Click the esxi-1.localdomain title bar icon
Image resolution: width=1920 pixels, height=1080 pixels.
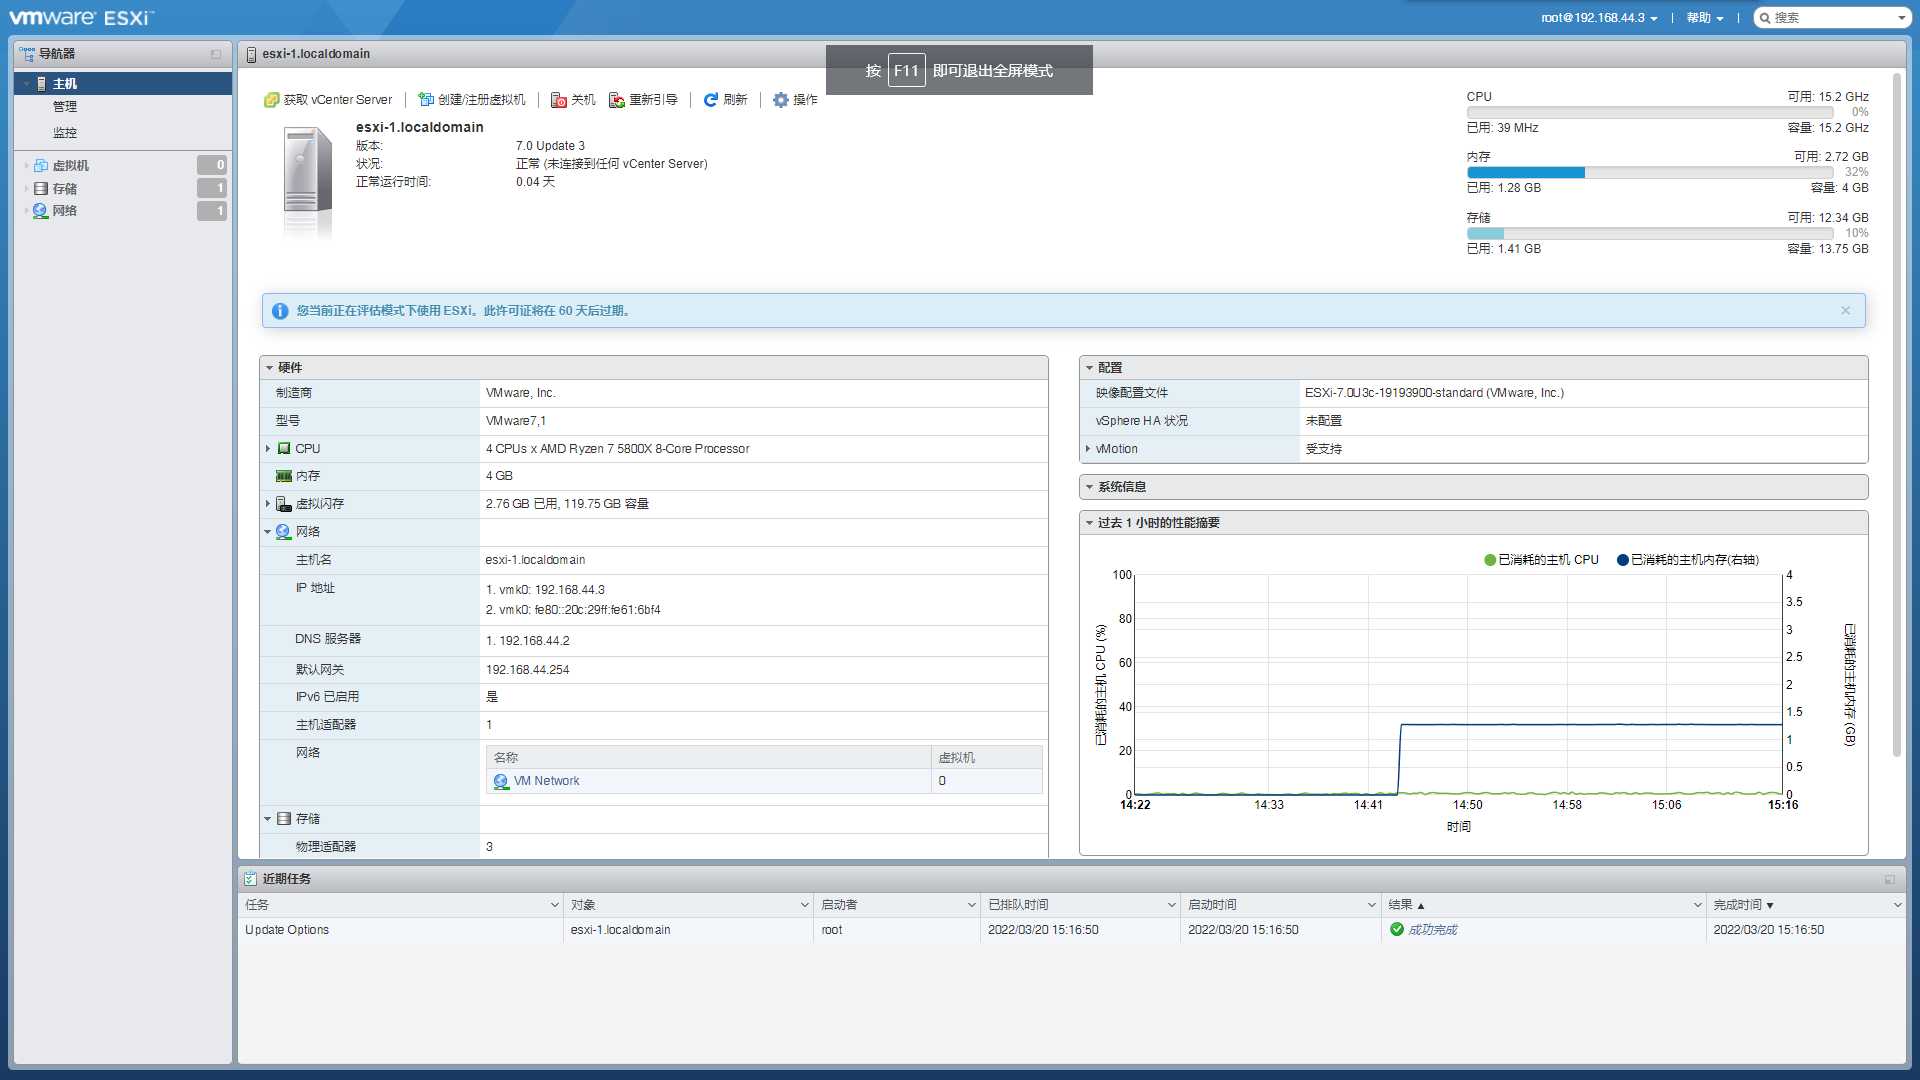251,54
